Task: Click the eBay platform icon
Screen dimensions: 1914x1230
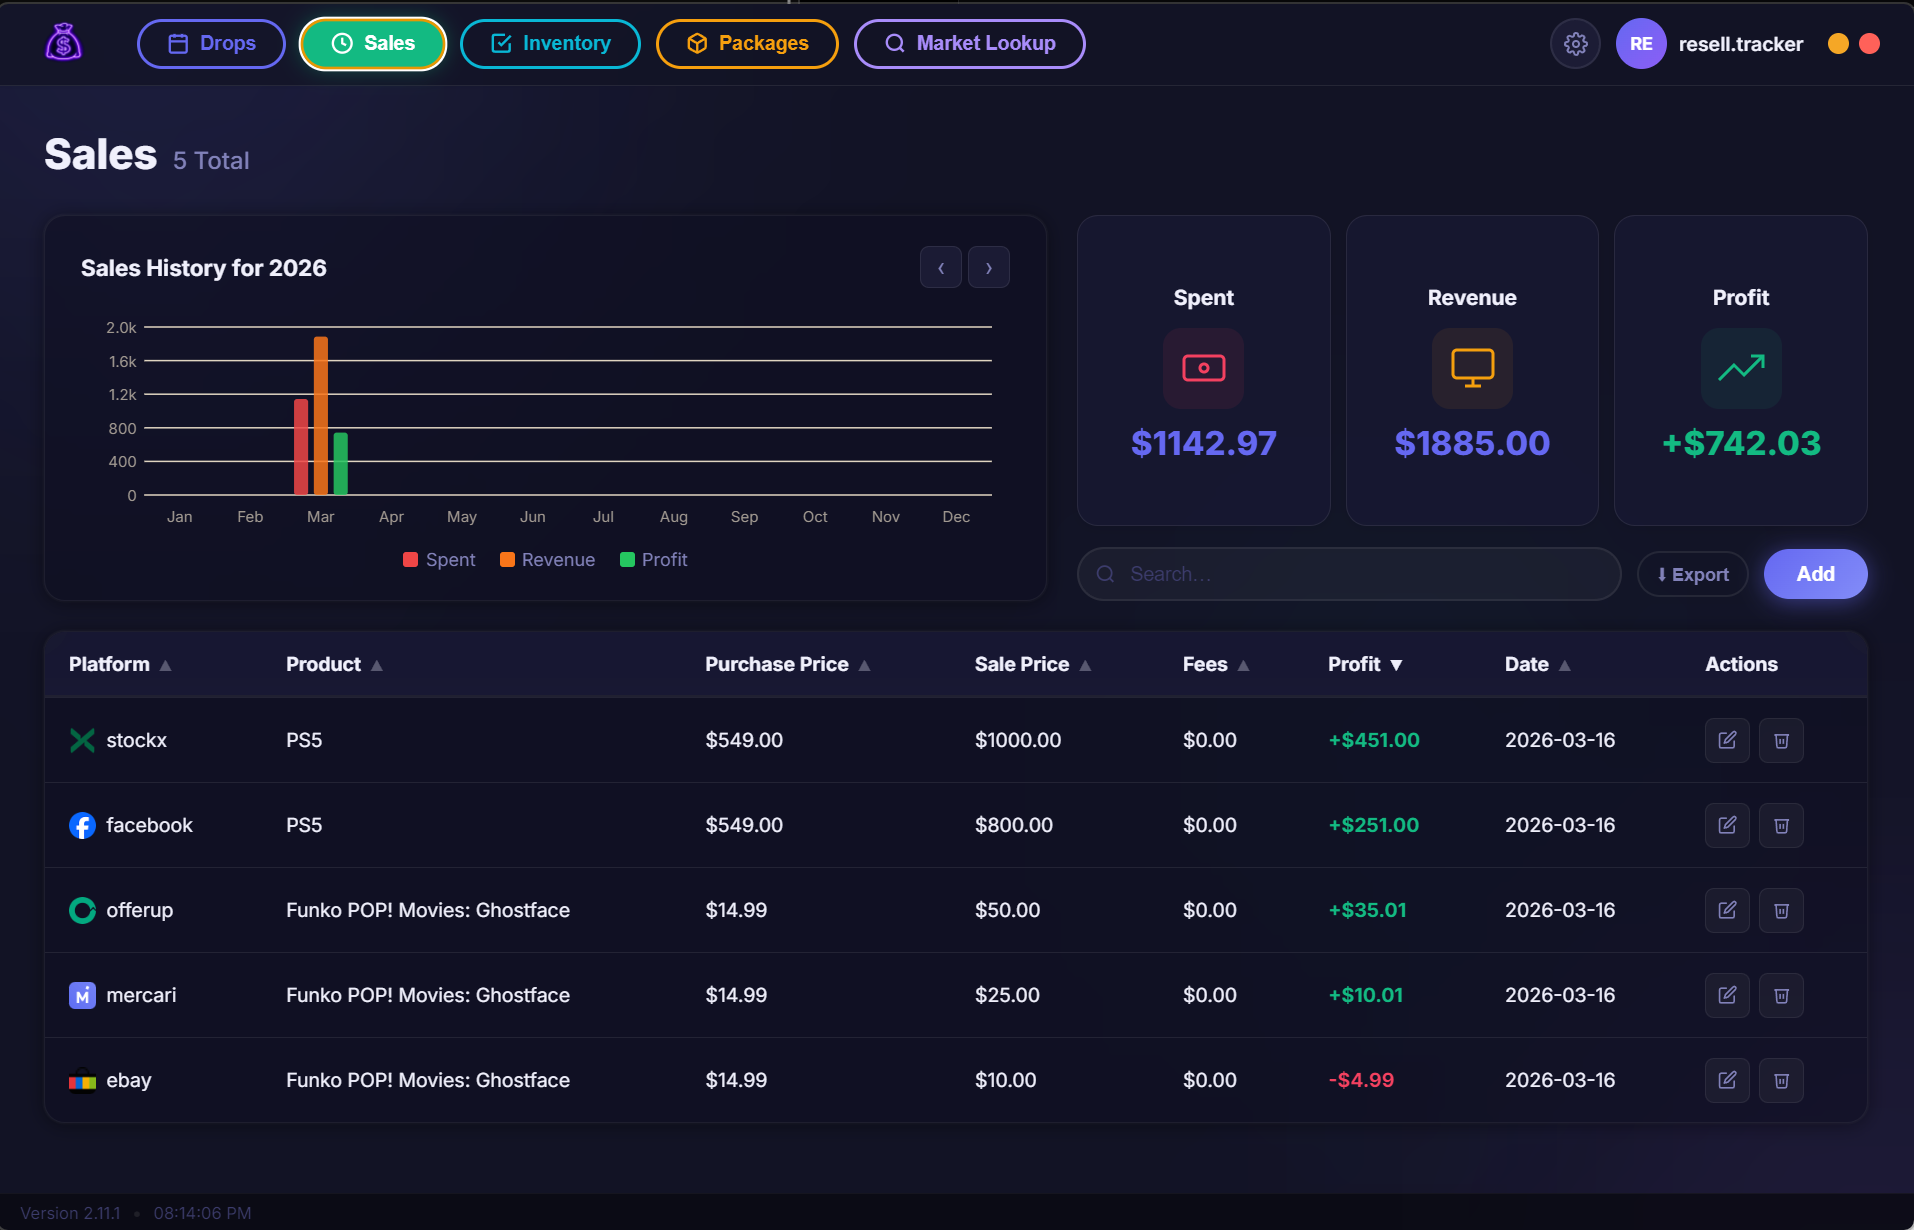Action: pyautogui.click(x=82, y=1080)
